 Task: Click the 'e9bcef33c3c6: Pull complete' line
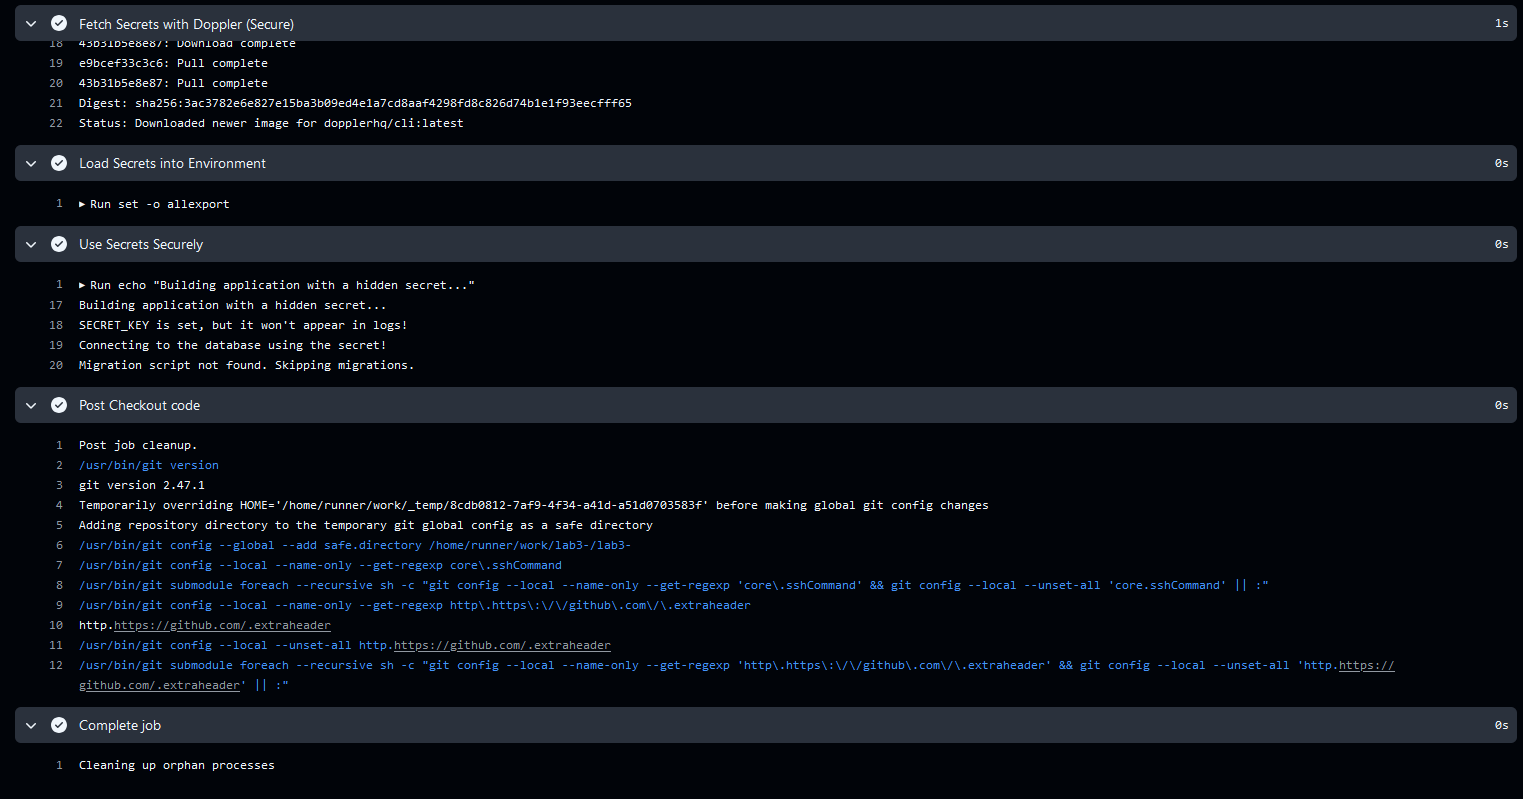[173, 63]
